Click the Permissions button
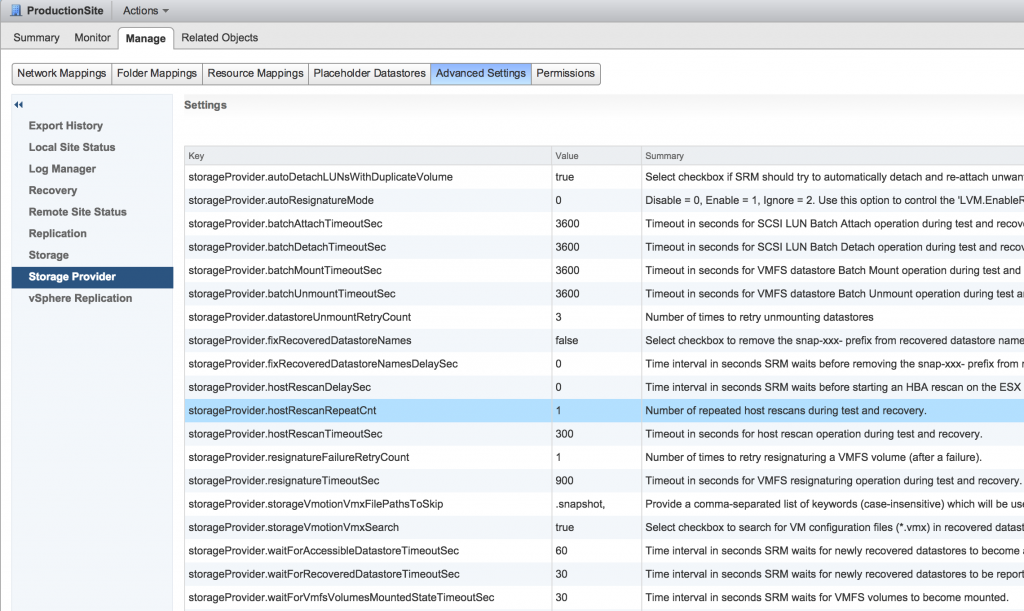Image resolution: width=1024 pixels, height=611 pixels. (x=565, y=73)
